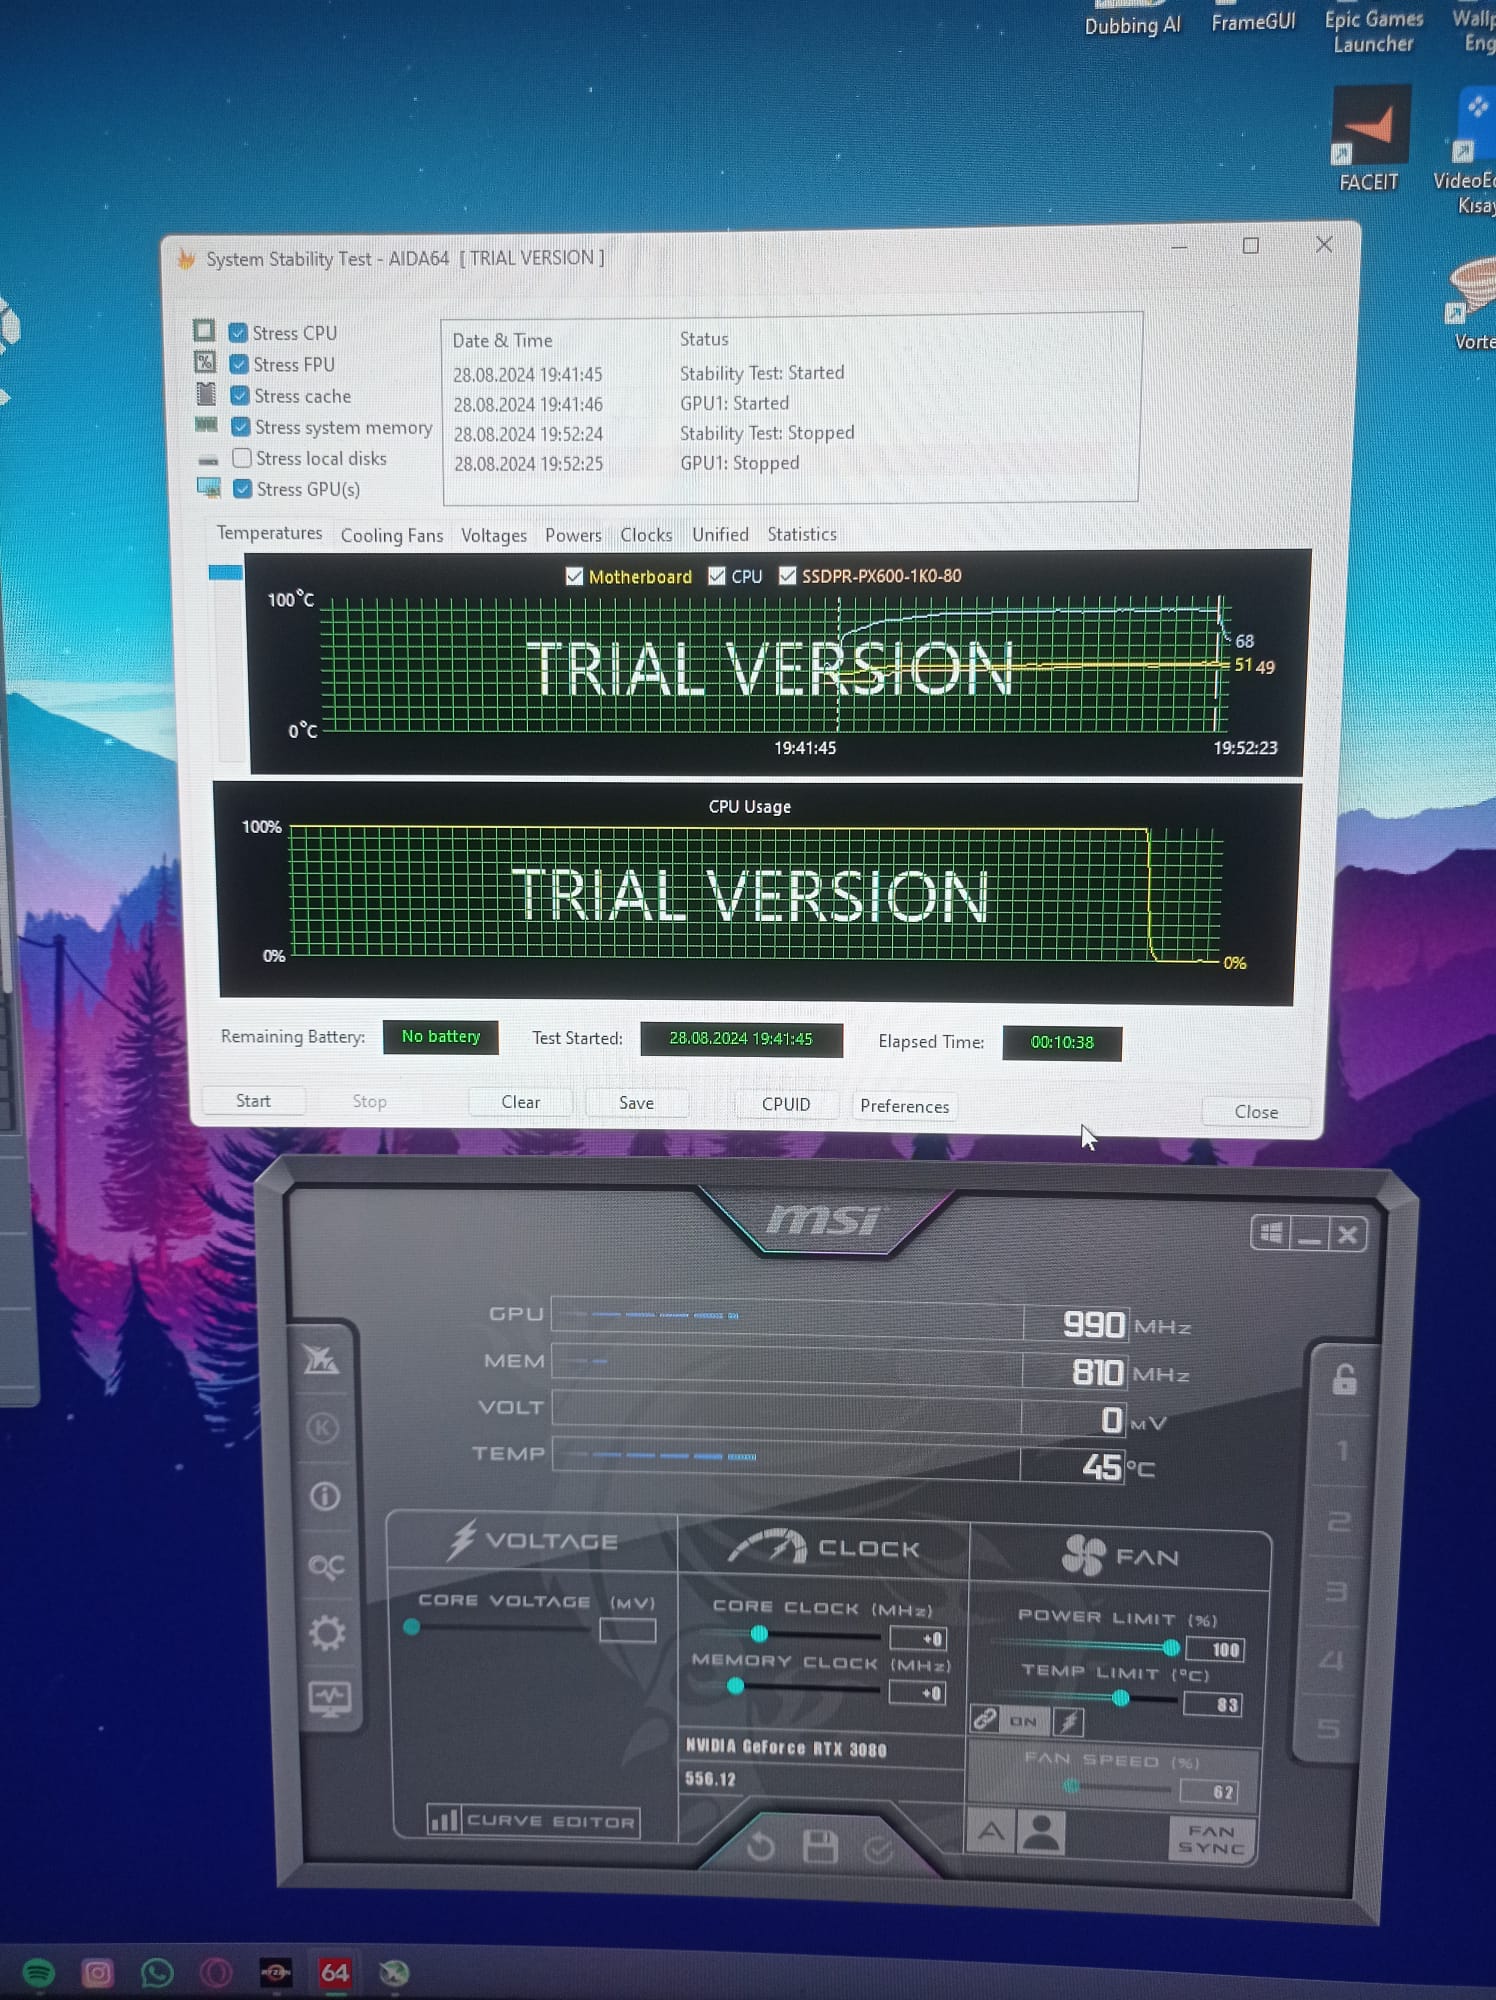Adjust Memory Clock slider handle

coord(735,1686)
